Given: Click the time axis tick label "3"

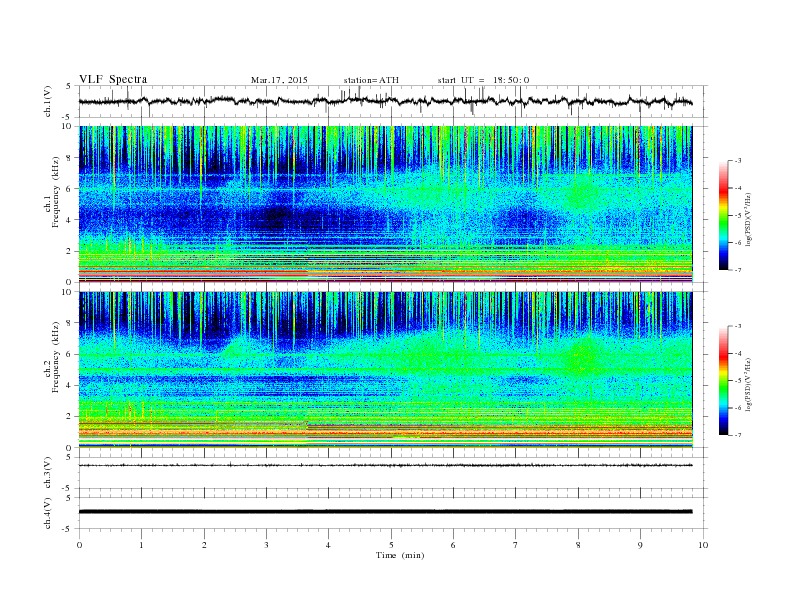Looking at the screenshot, I should [266, 545].
